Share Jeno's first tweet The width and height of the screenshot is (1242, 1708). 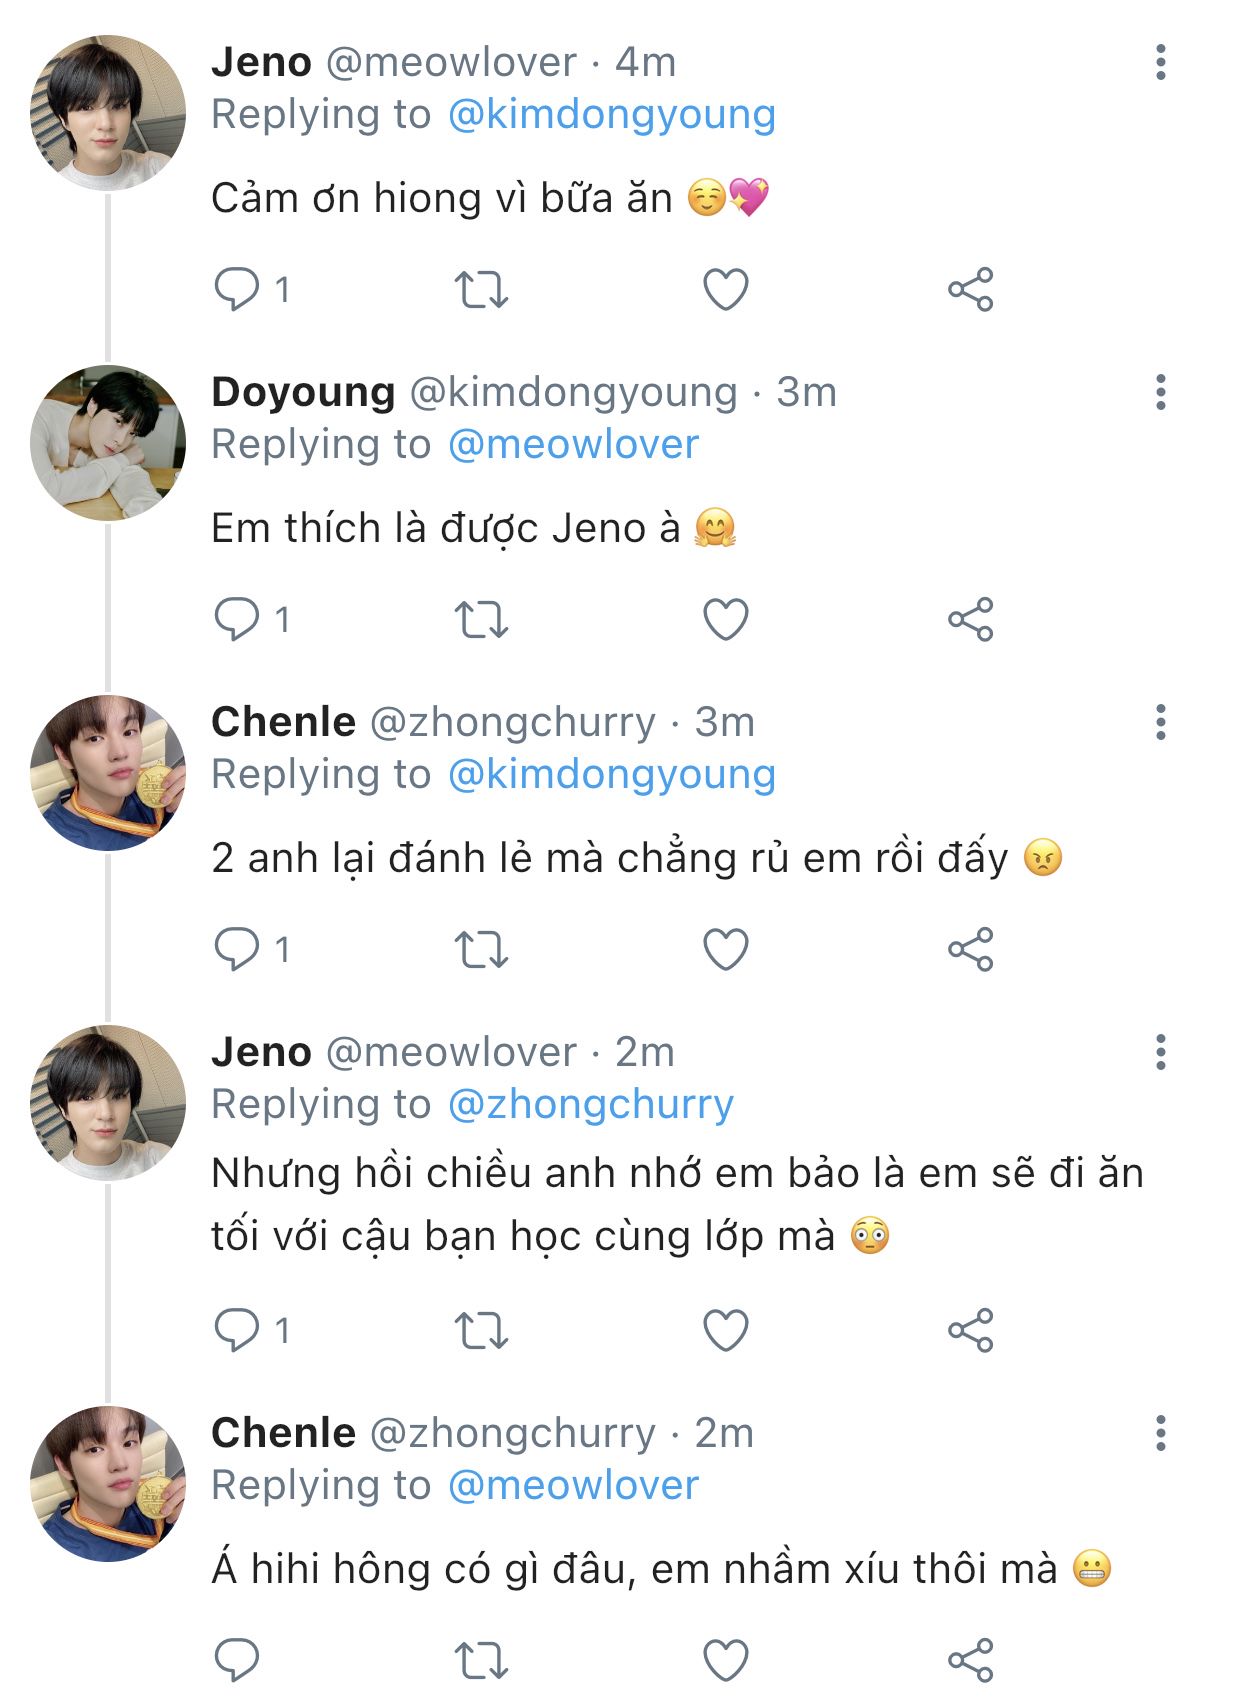pos(970,290)
